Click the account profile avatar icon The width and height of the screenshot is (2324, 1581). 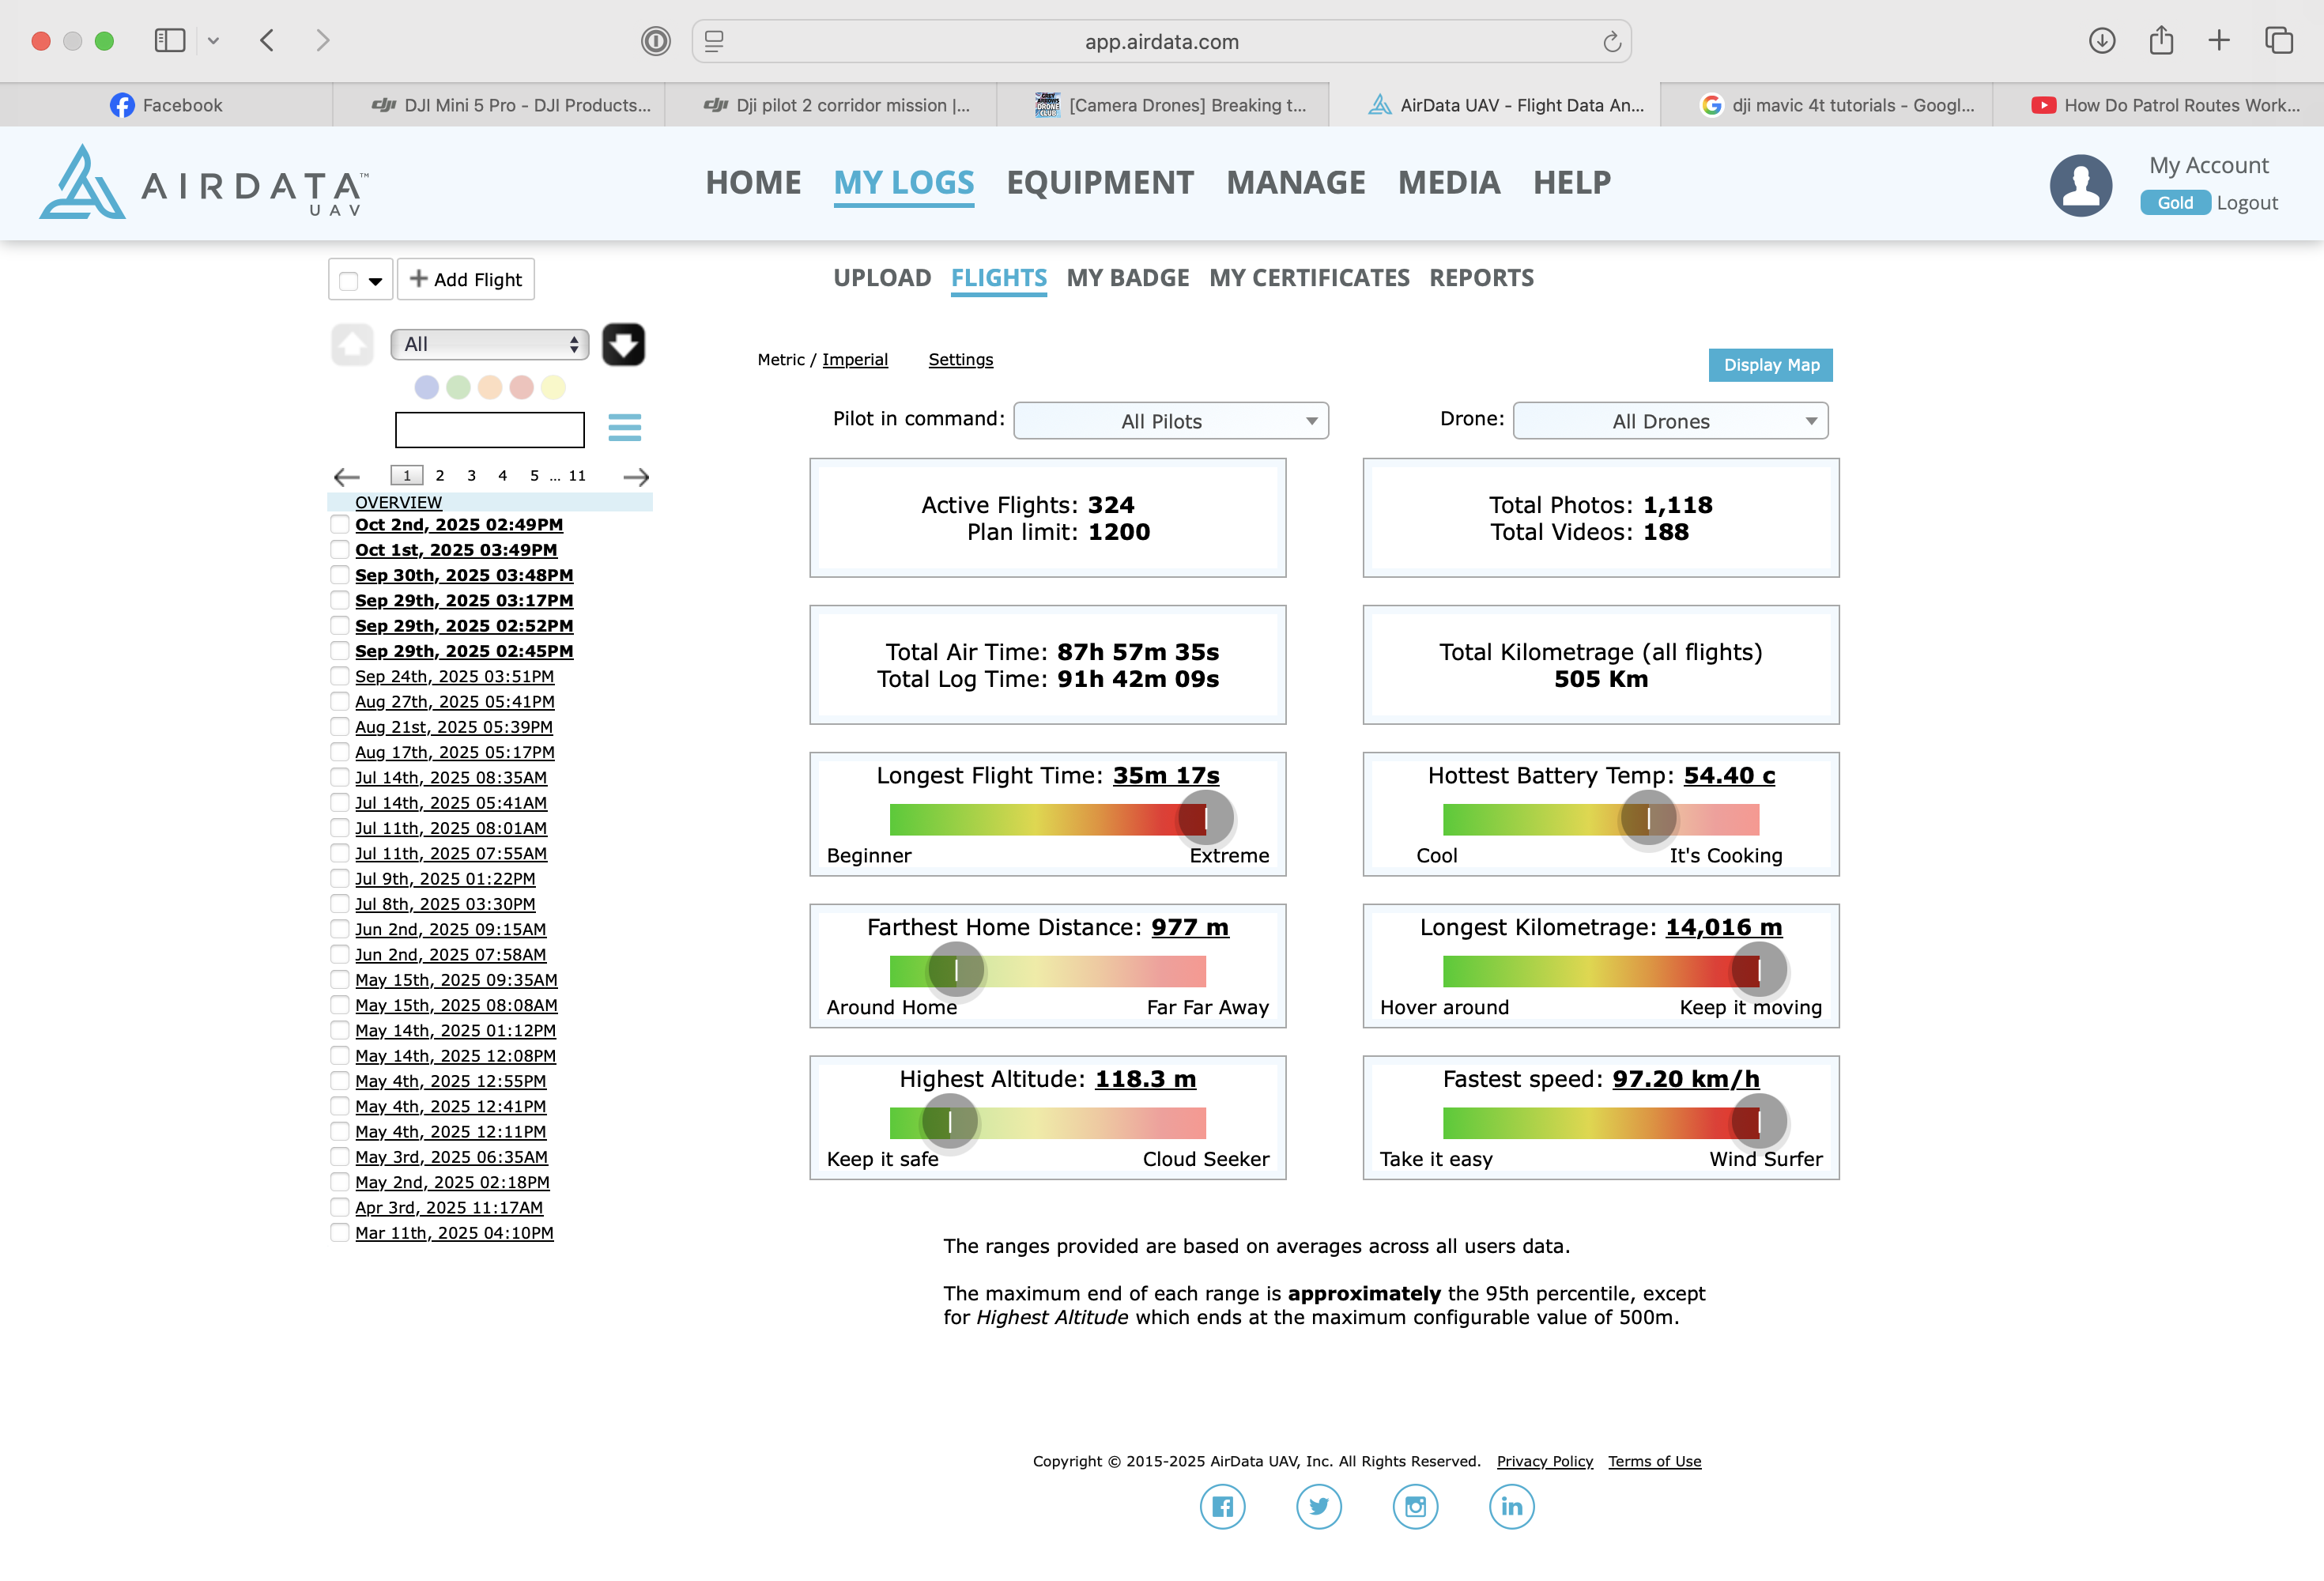2080,185
